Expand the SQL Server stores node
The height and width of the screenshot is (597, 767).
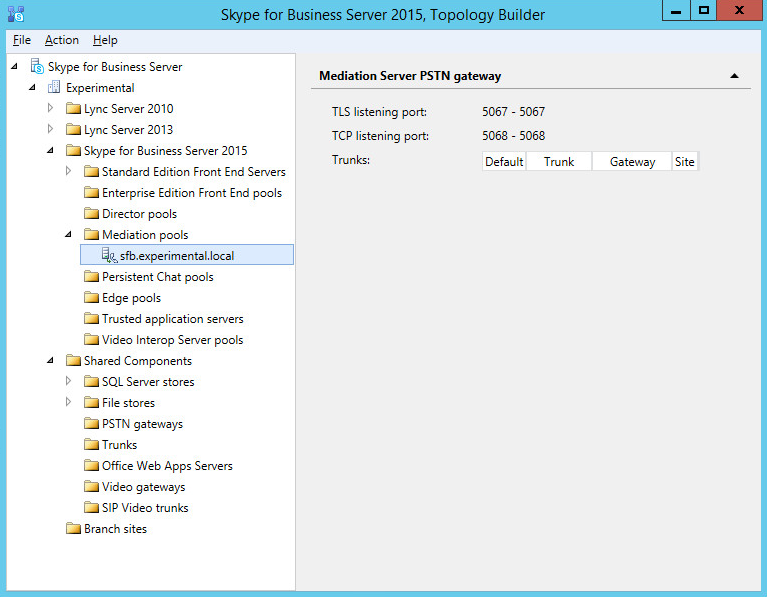click(x=69, y=382)
